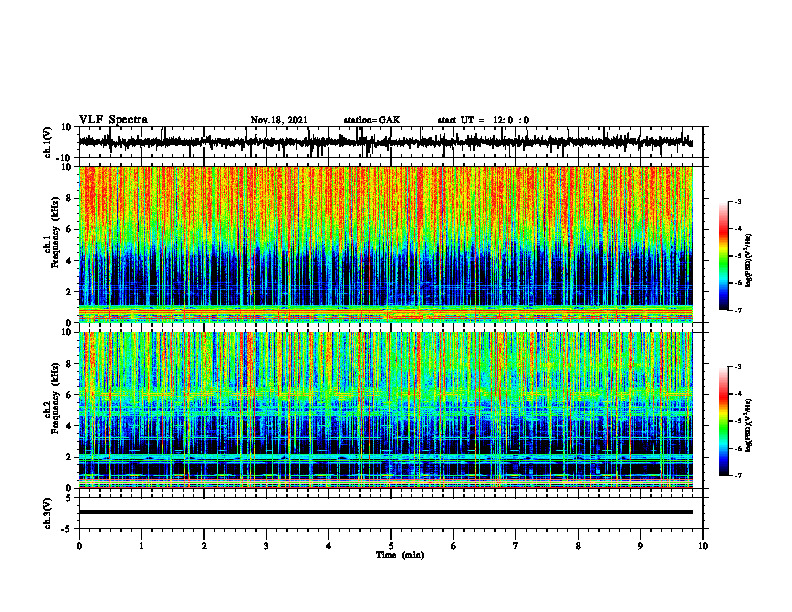Select the "-3" label on ch.1 colorbar
The height and width of the screenshot is (612, 792).
(x=737, y=201)
